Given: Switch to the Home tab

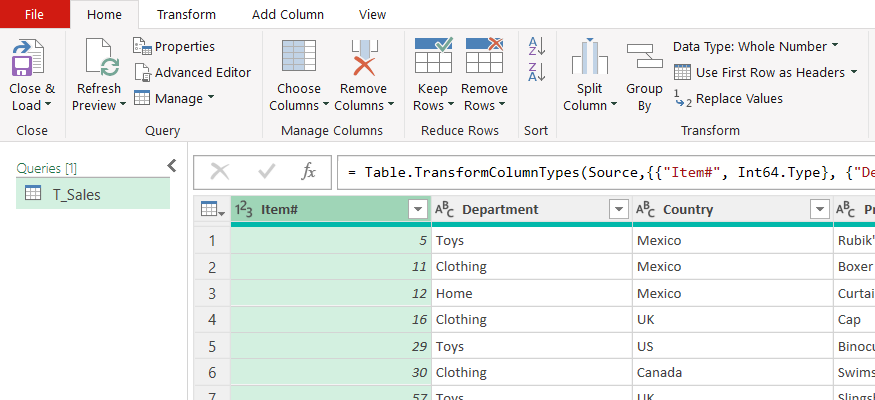Looking at the screenshot, I should pos(104,15).
